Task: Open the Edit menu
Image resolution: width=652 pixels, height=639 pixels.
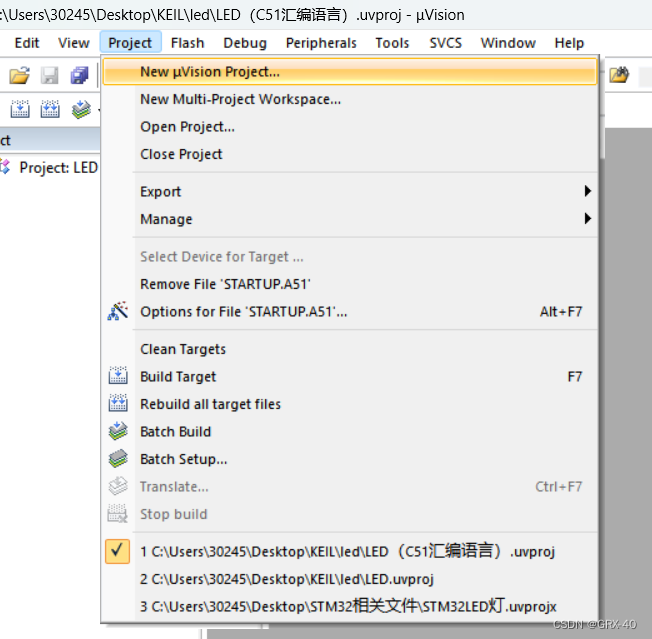Action: click(x=27, y=43)
